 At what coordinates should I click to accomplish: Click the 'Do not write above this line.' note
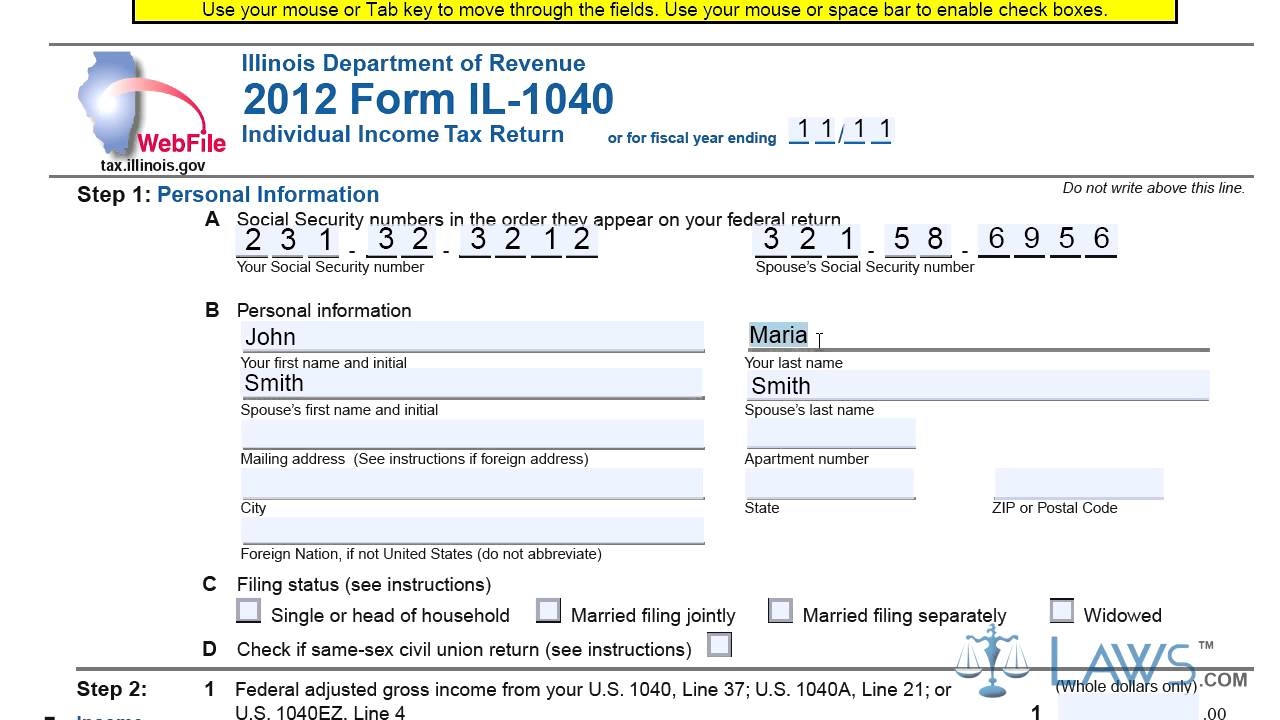pyautogui.click(x=1154, y=188)
